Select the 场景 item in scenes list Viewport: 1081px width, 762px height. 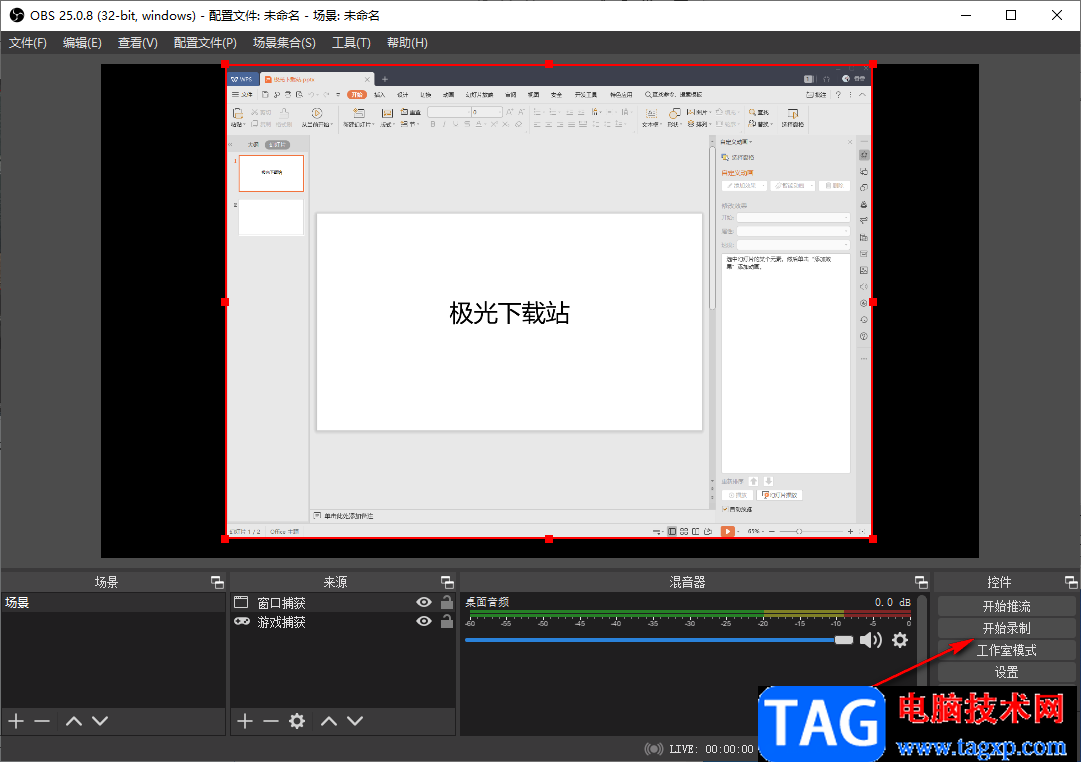click(x=113, y=602)
